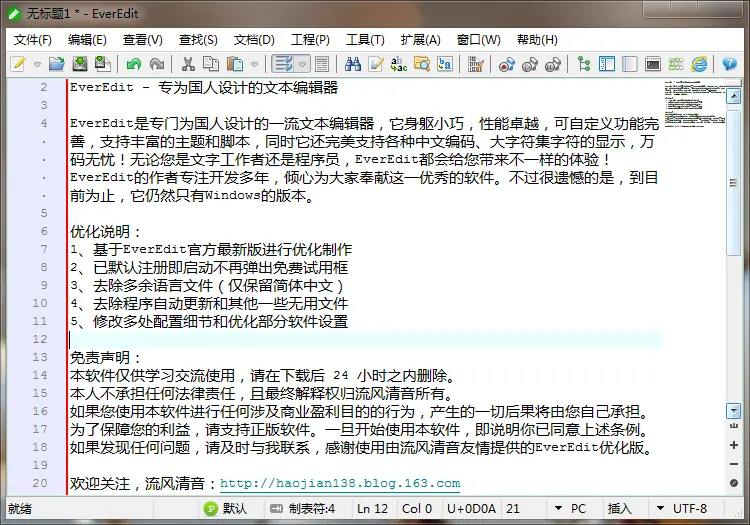This screenshot has height=525, width=750.
Task: Click 制表符:4 tab setting in status bar
Action: pyautogui.click(x=302, y=509)
